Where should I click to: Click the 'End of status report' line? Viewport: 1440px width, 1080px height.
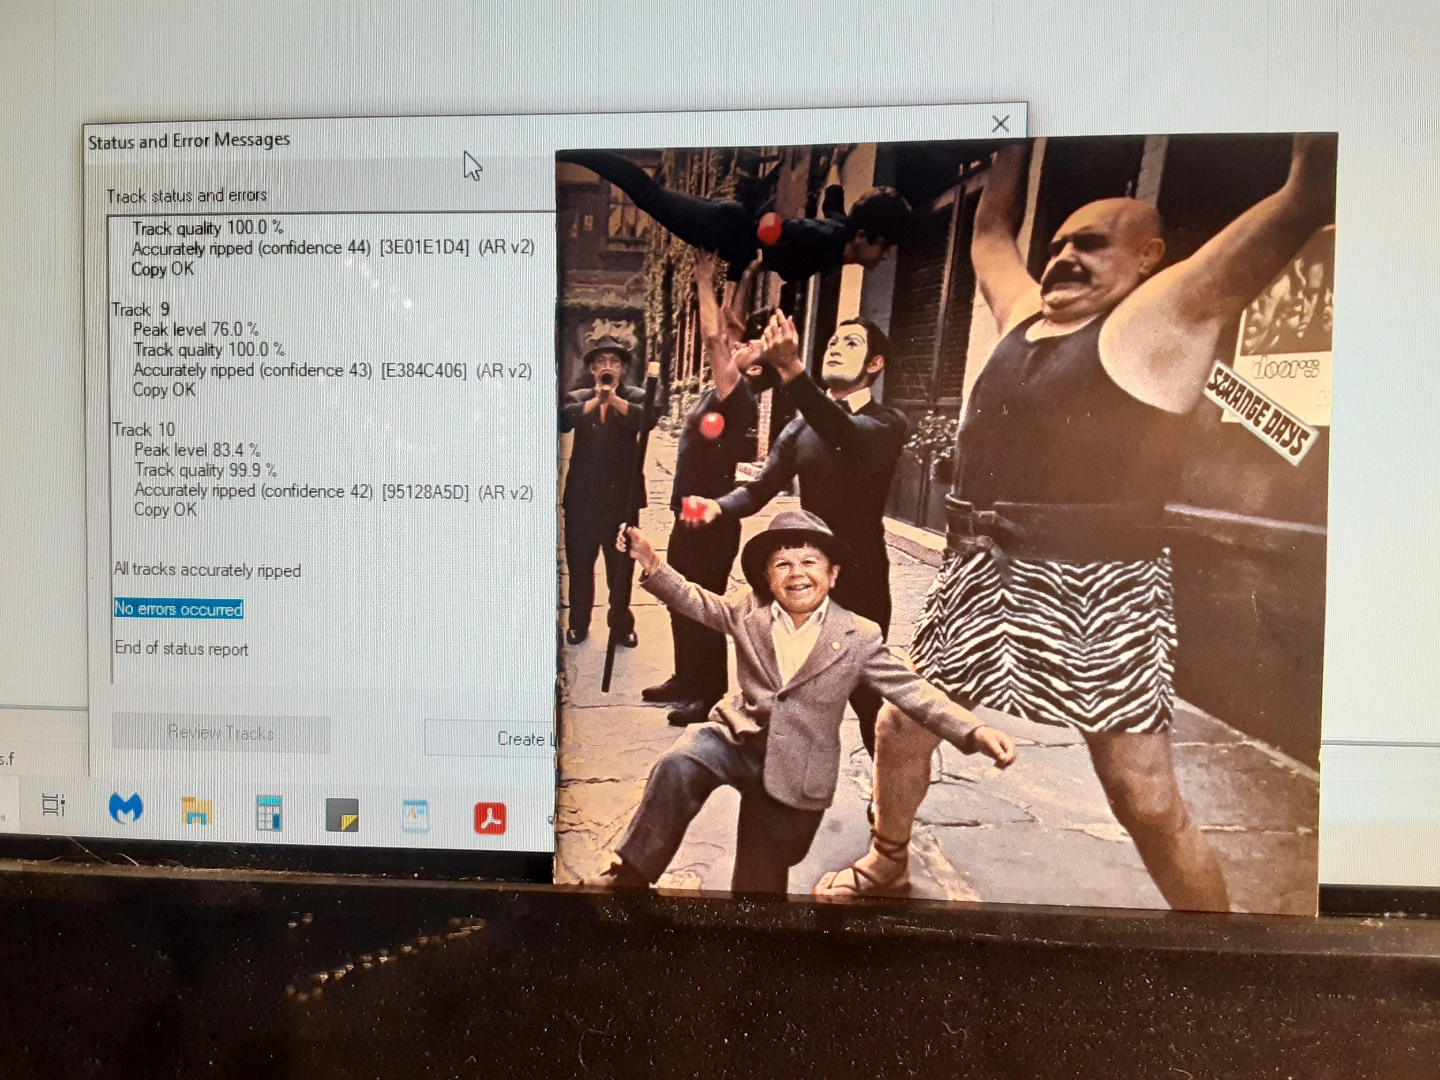181,648
